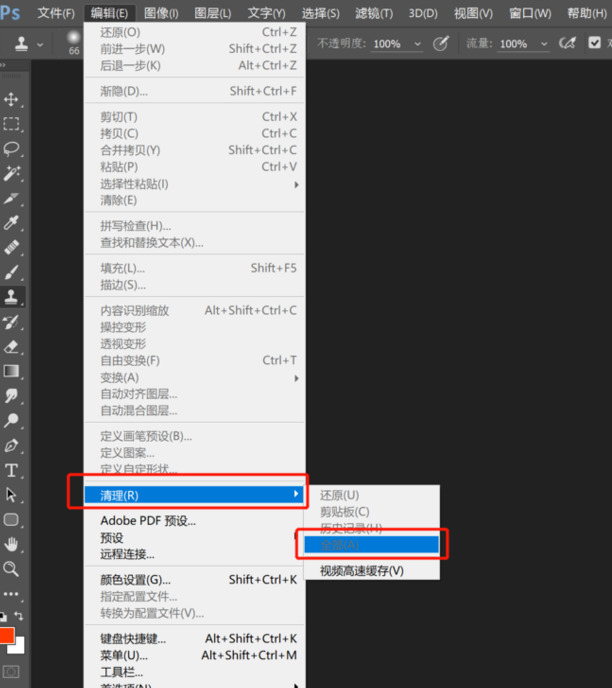Expand the toolbox double-arrow at top
The height and width of the screenshot is (688, 612).
(3, 65)
